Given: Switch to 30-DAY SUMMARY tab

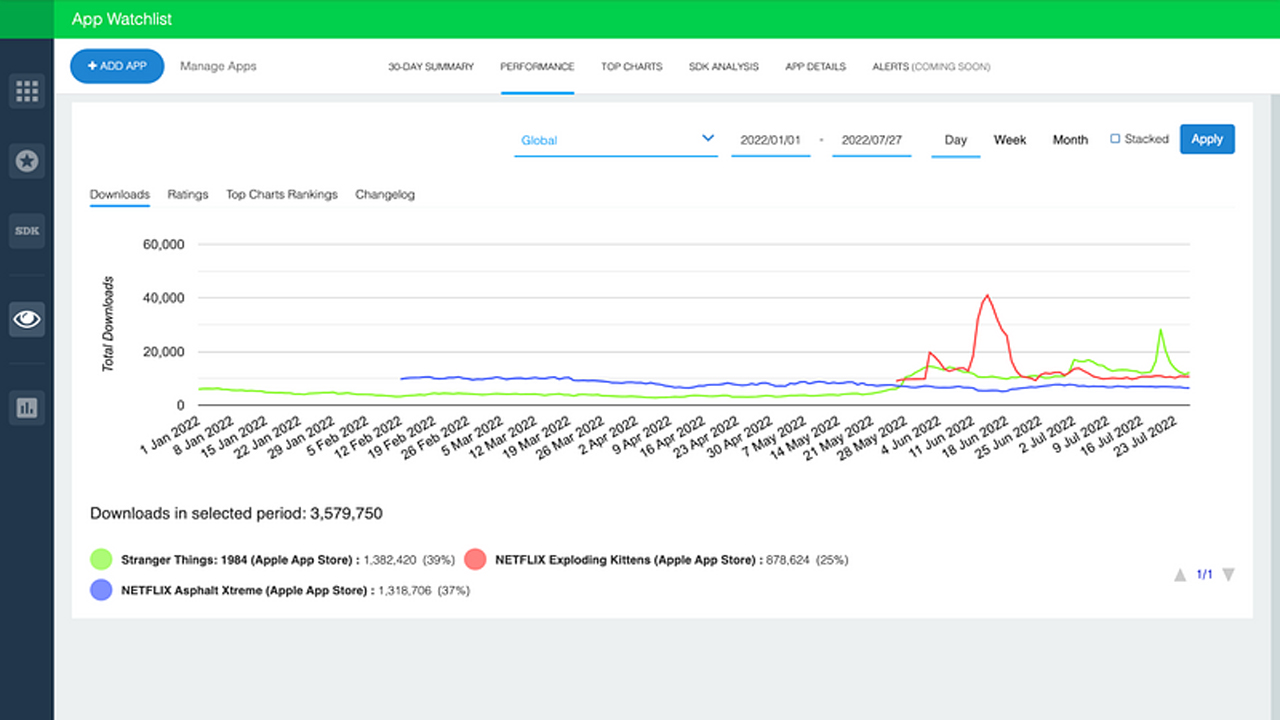Looking at the screenshot, I should click(431, 67).
